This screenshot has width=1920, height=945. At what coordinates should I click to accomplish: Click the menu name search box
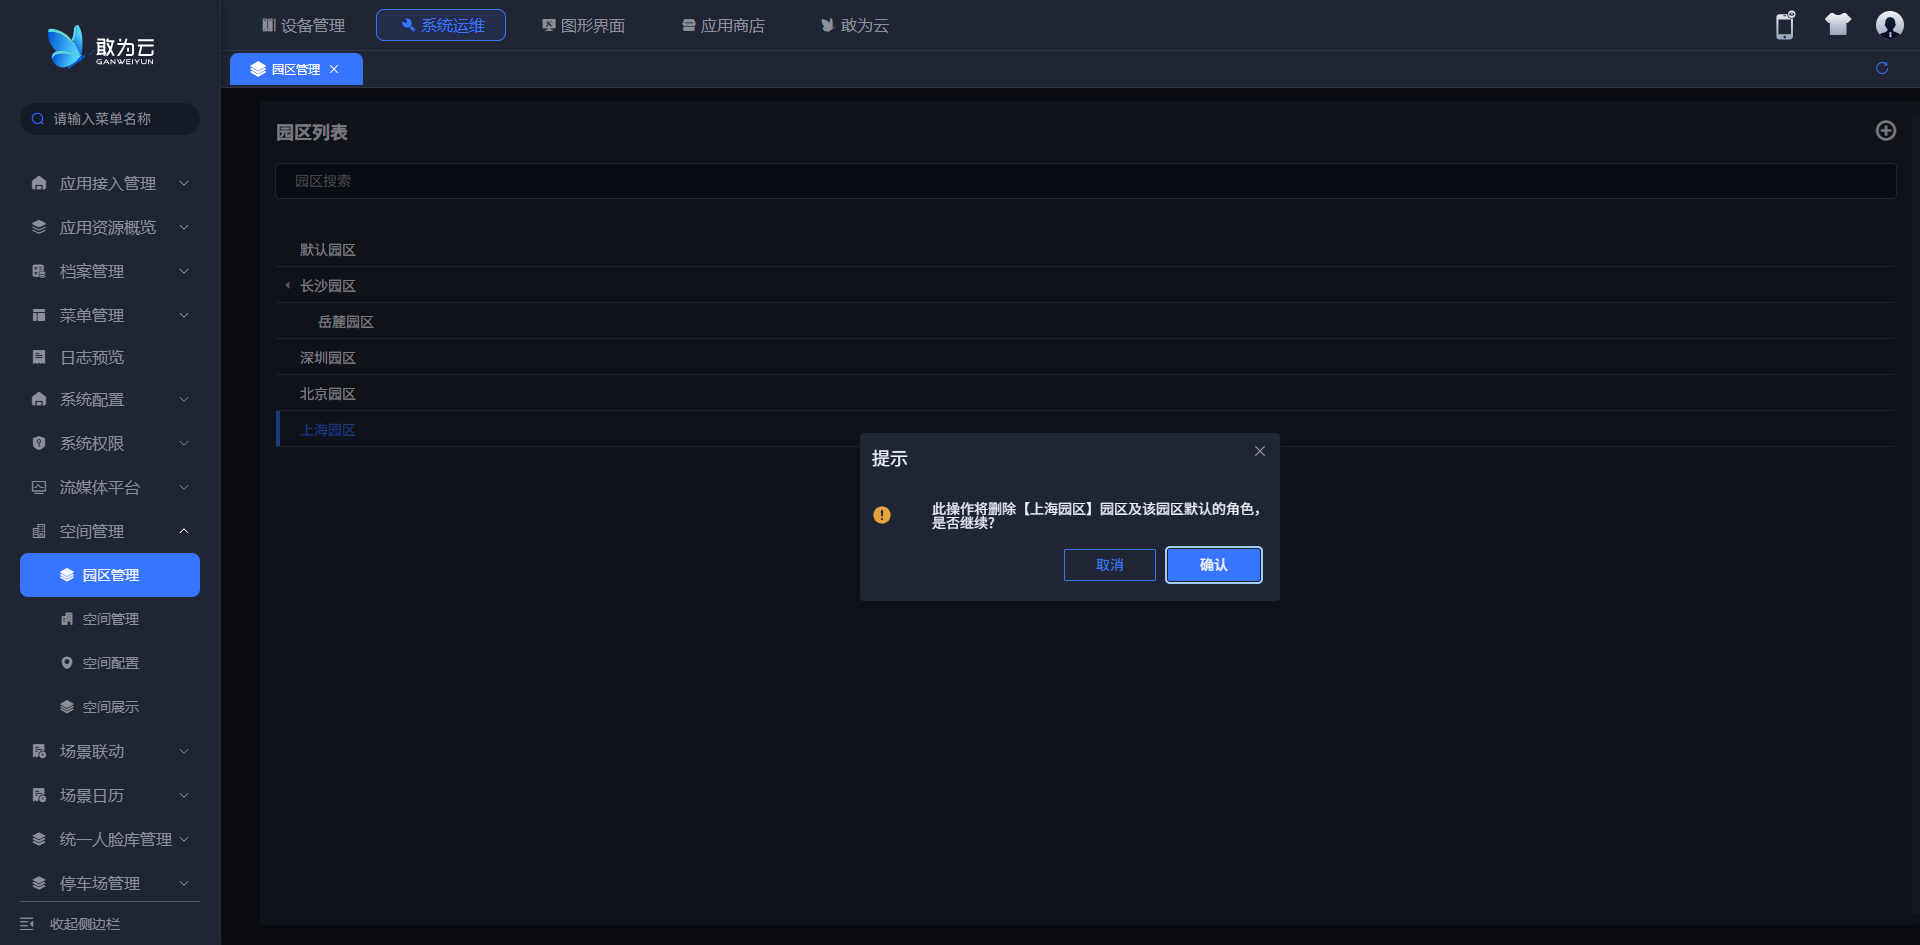coord(110,119)
